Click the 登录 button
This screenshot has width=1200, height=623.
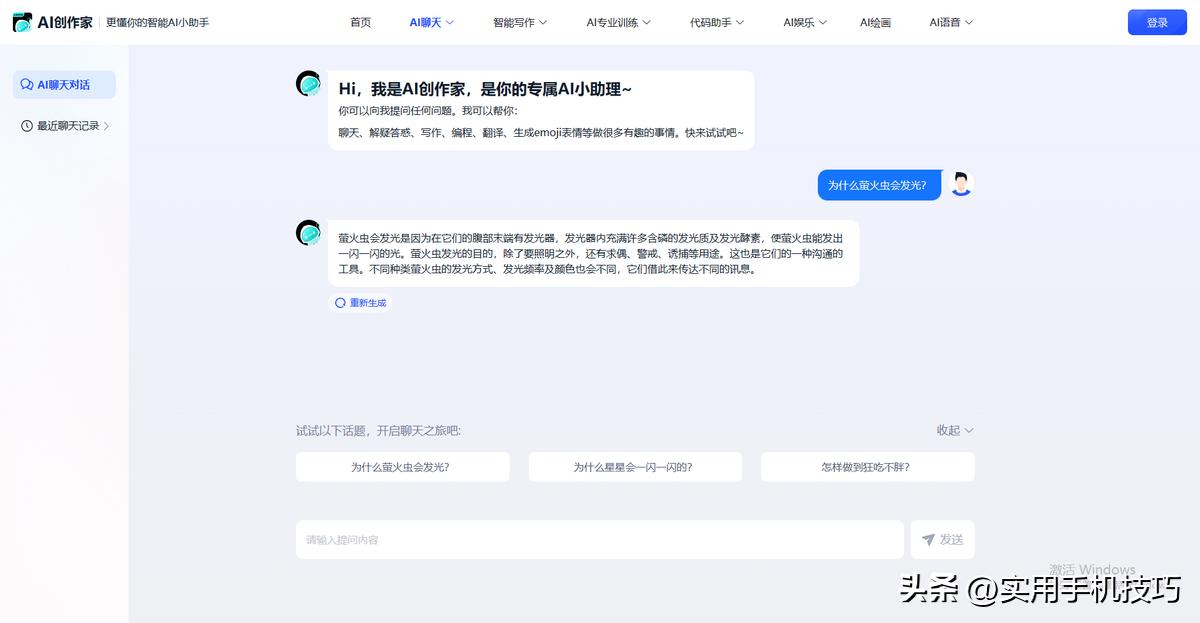pos(1157,21)
